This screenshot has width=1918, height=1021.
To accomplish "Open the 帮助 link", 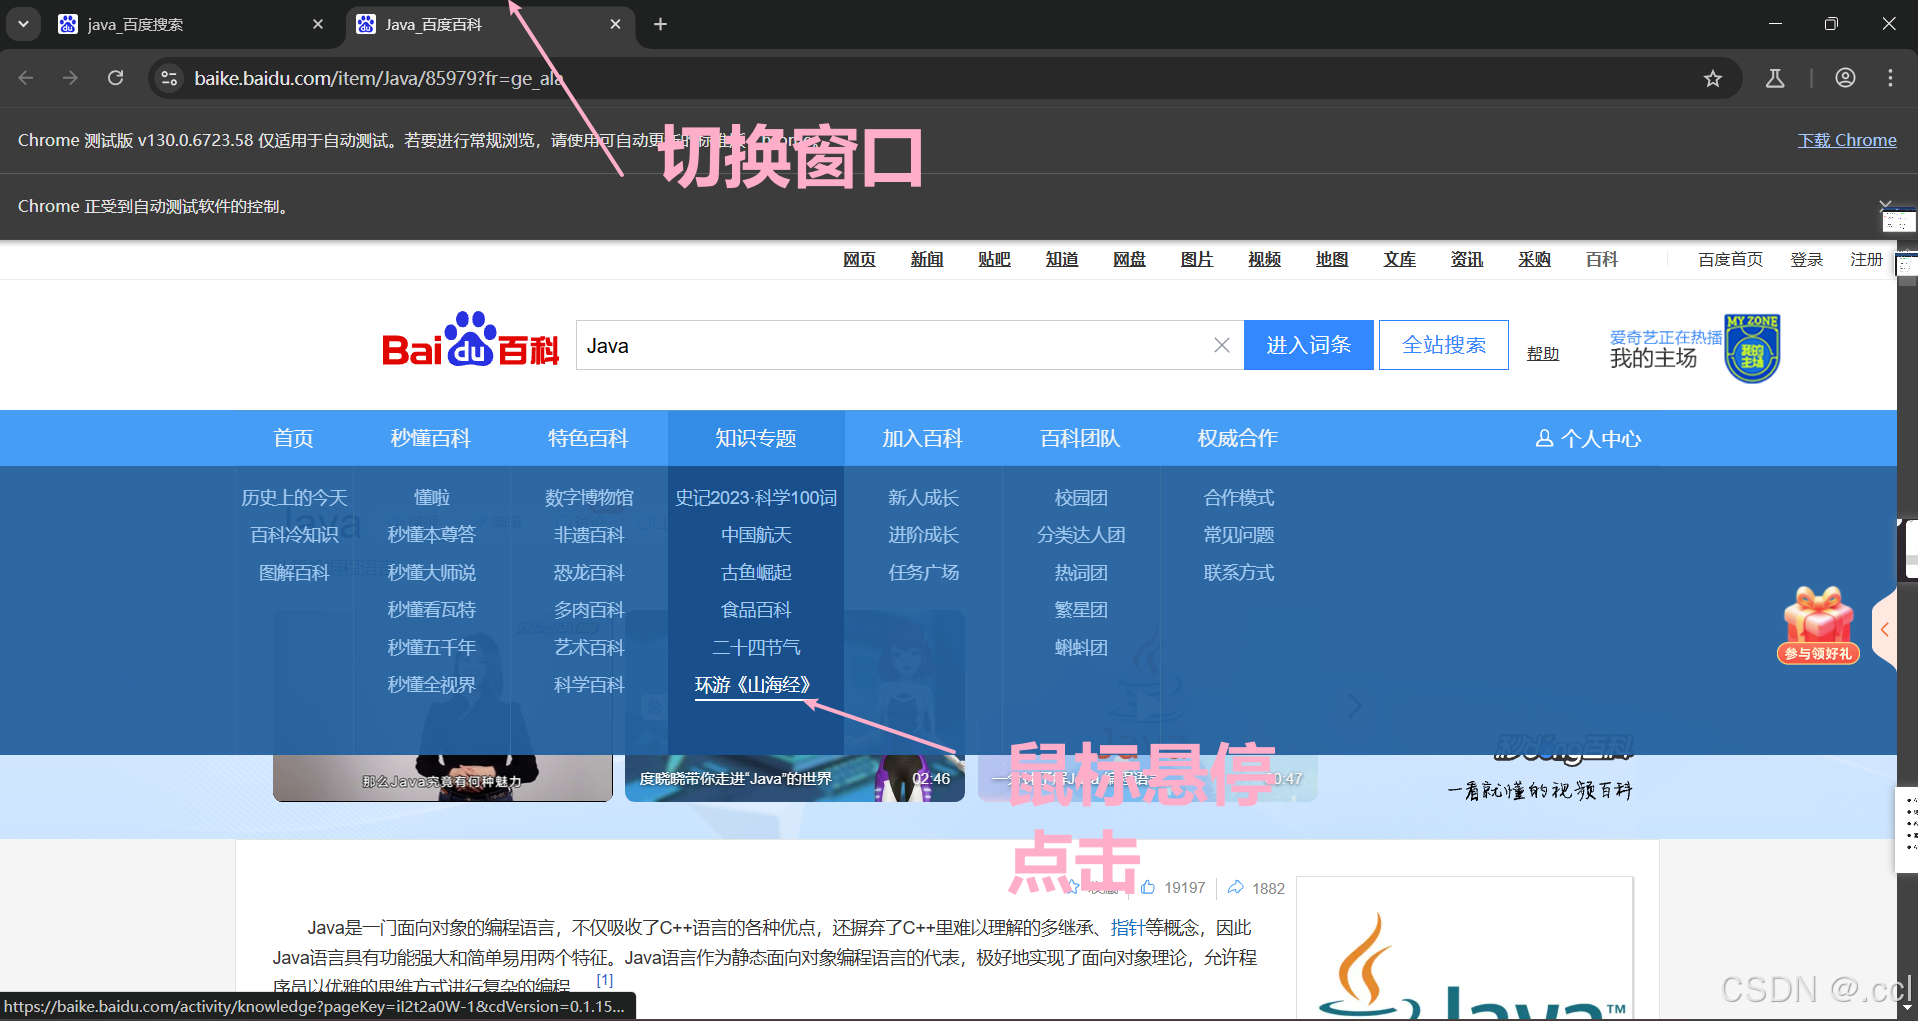I will [1543, 353].
